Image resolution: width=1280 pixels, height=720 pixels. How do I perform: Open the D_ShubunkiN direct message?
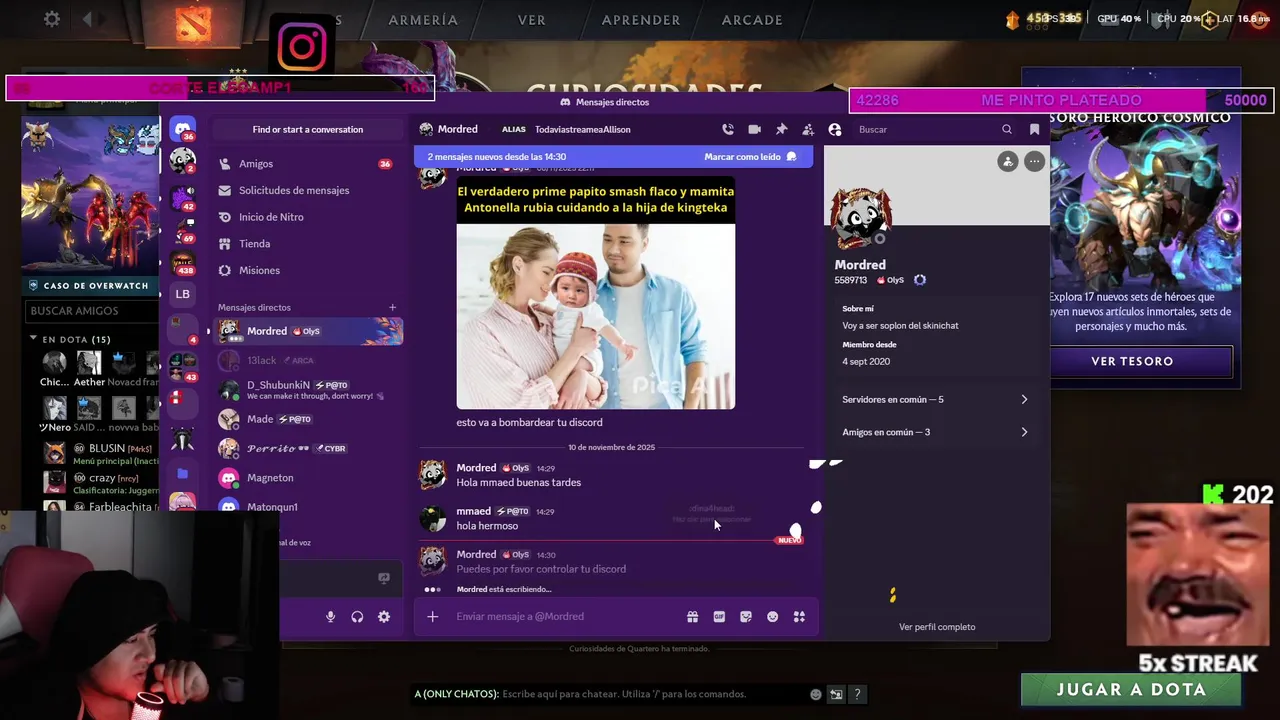click(x=307, y=390)
